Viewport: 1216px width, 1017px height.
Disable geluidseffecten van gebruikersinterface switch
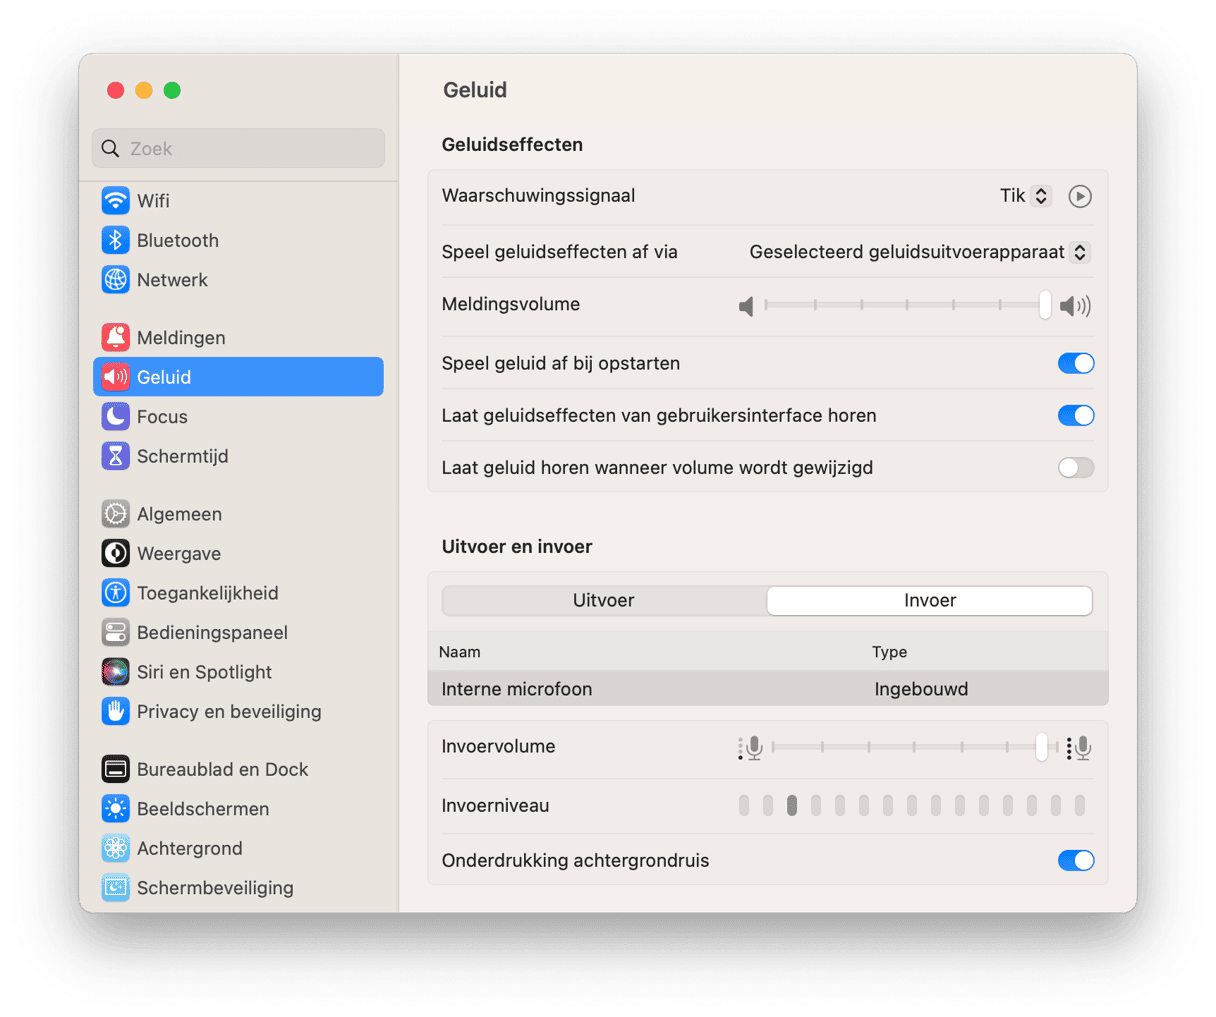pos(1076,415)
